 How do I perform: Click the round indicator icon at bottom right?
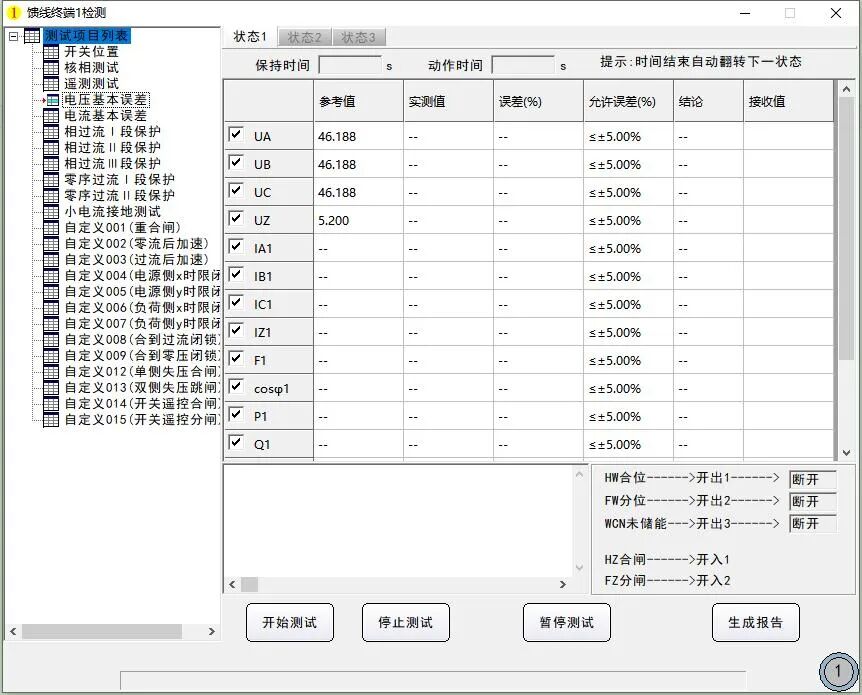point(838,671)
